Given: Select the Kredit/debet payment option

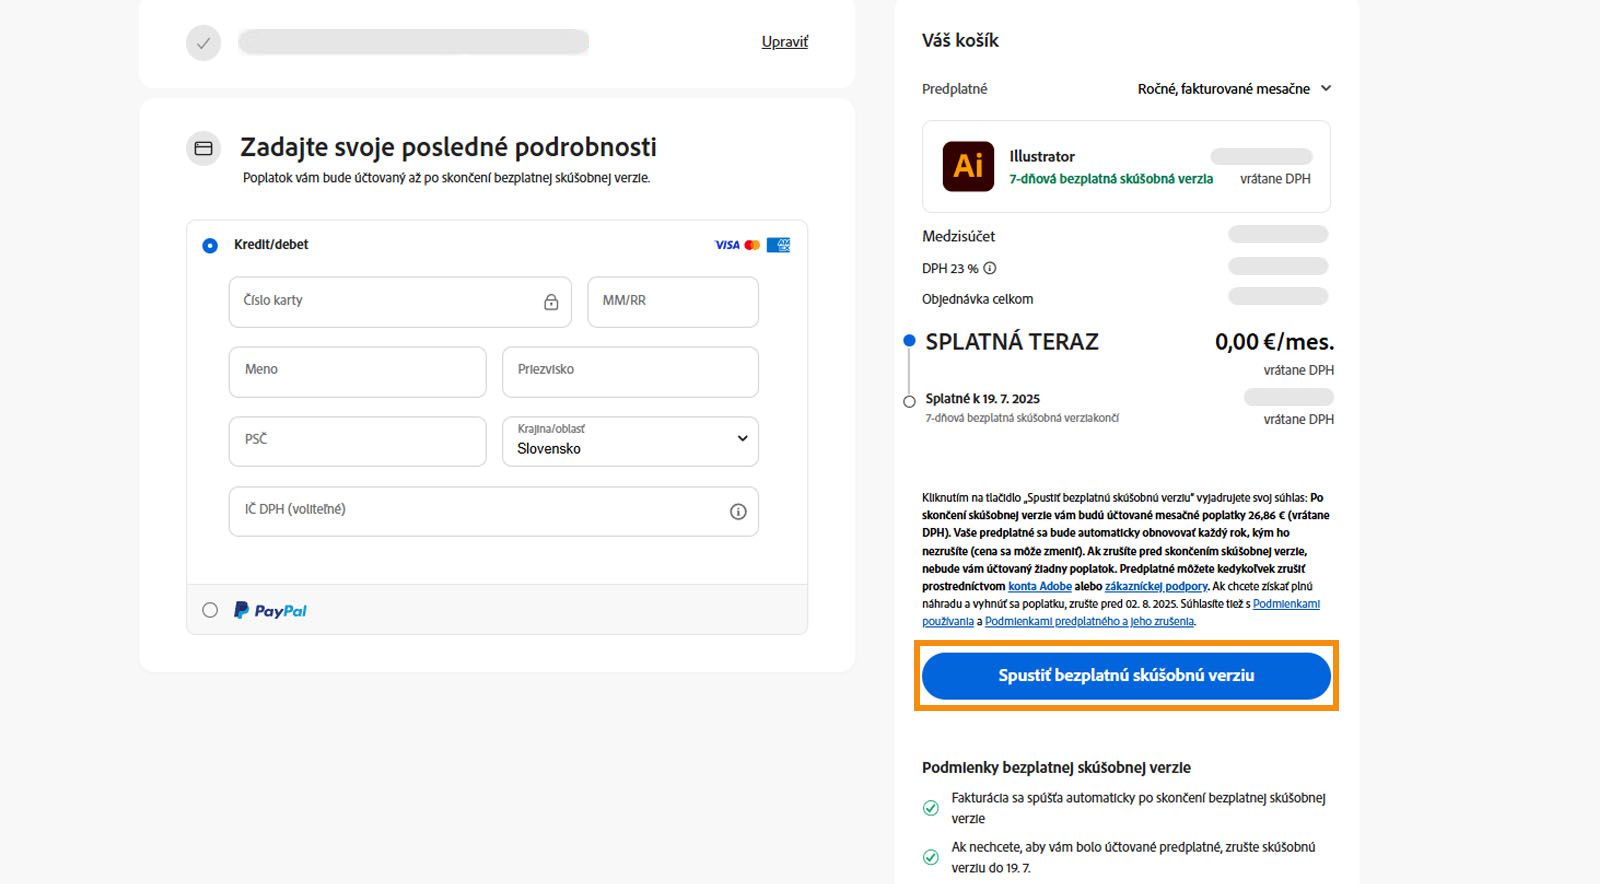Looking at the screenshot, I should point(210,246).
